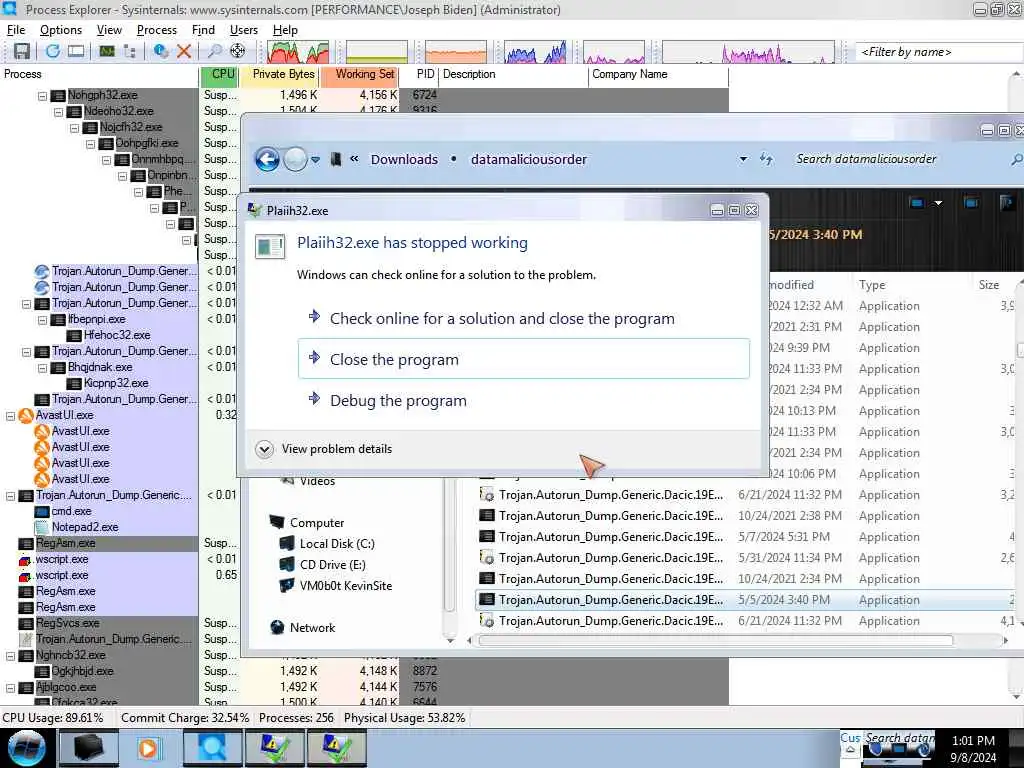Open the Find menu
The width and height of the screenshot is (1024, 768).
coord(203,30)
